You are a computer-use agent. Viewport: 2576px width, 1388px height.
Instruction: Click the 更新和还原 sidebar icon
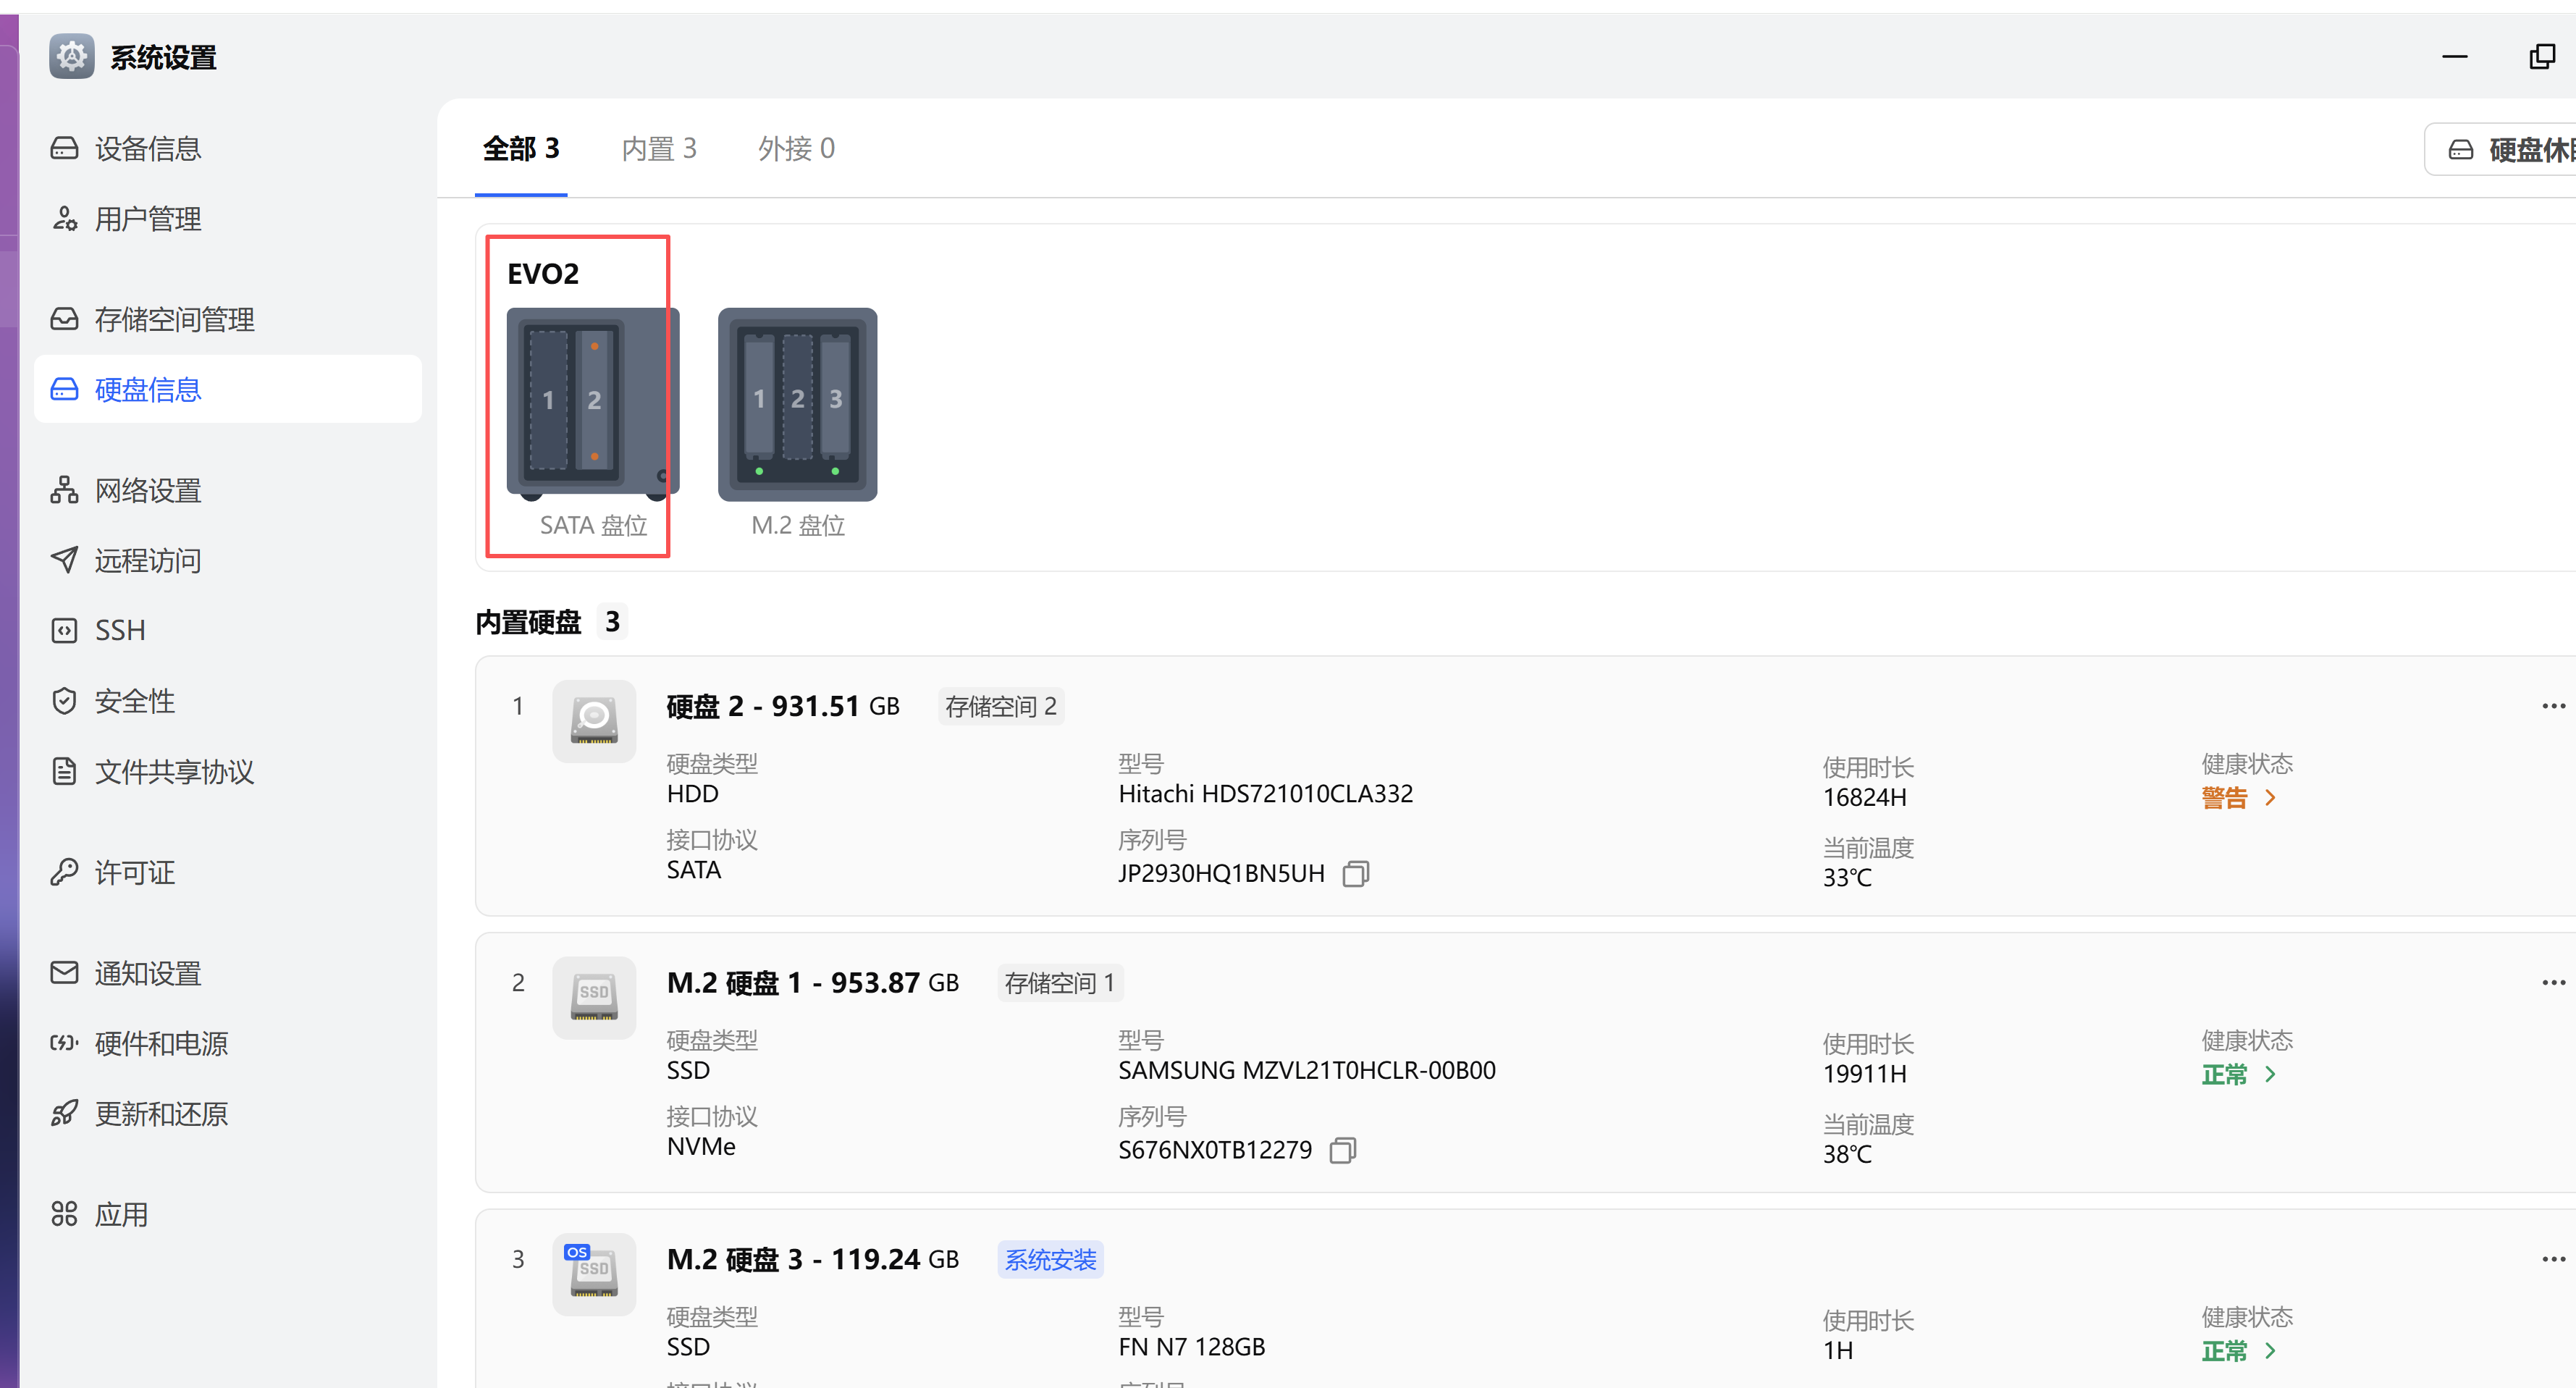pyautogui.click(x=161, y=1113)
